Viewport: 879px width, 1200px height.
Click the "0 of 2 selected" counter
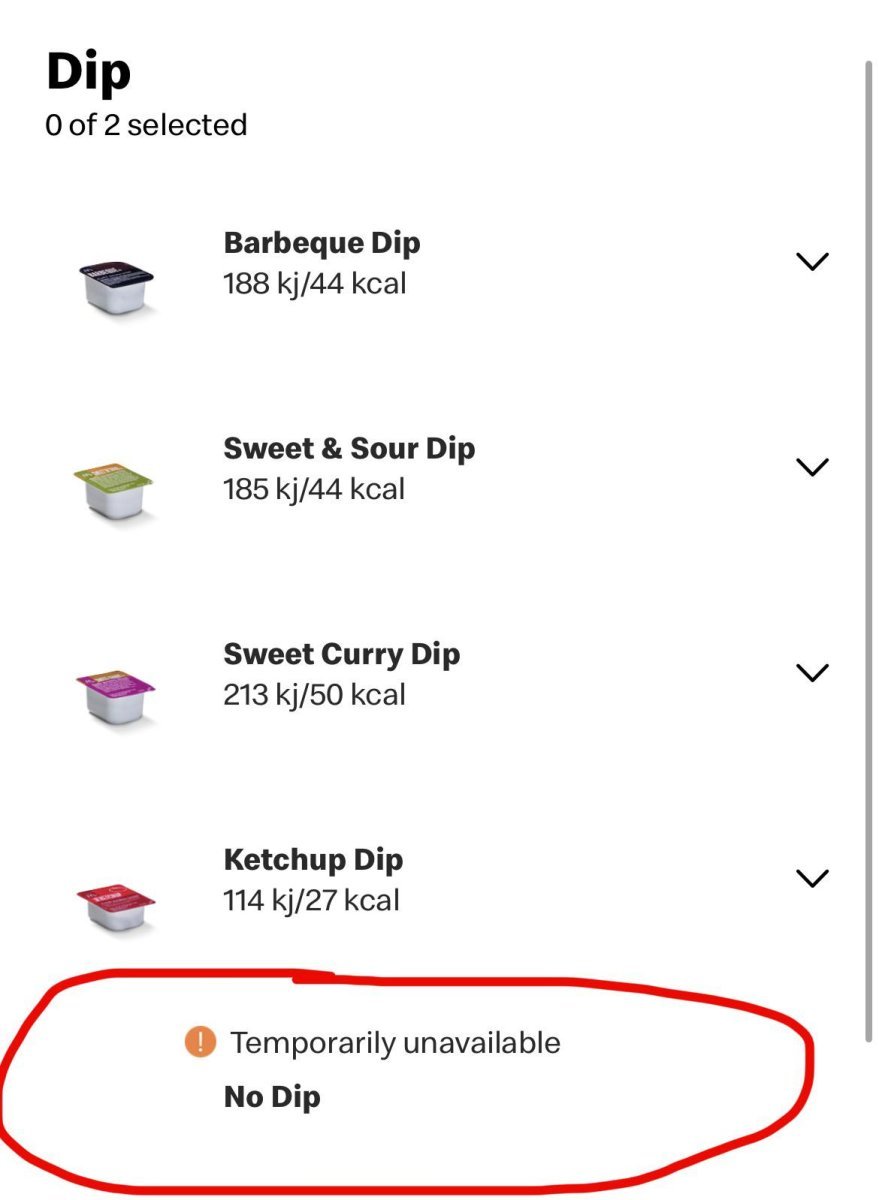click(146, 125)
